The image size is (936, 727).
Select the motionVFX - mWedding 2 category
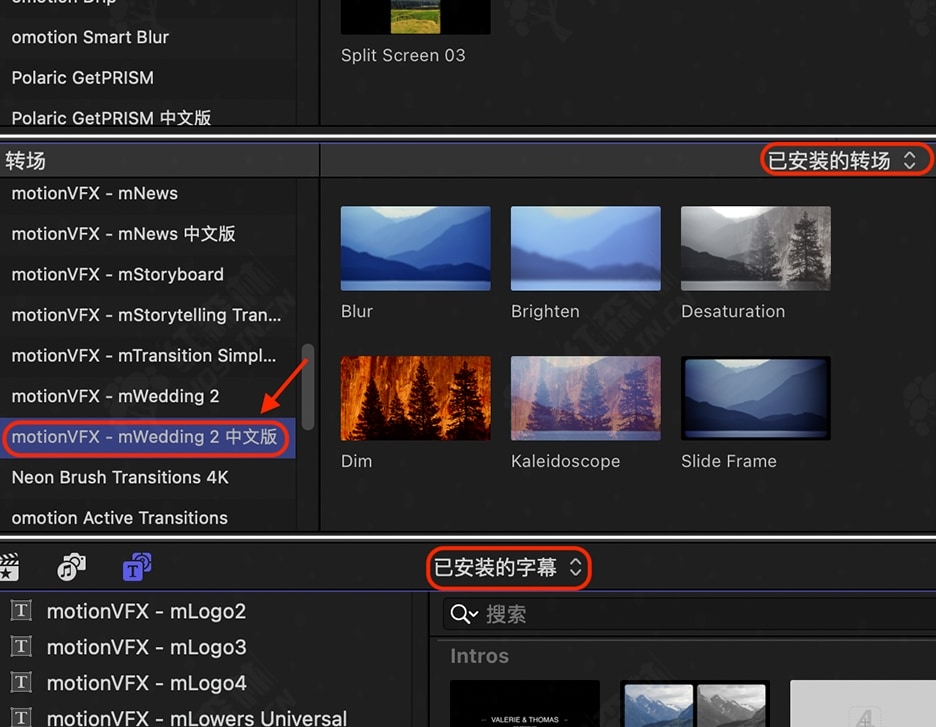pos(147,396)
